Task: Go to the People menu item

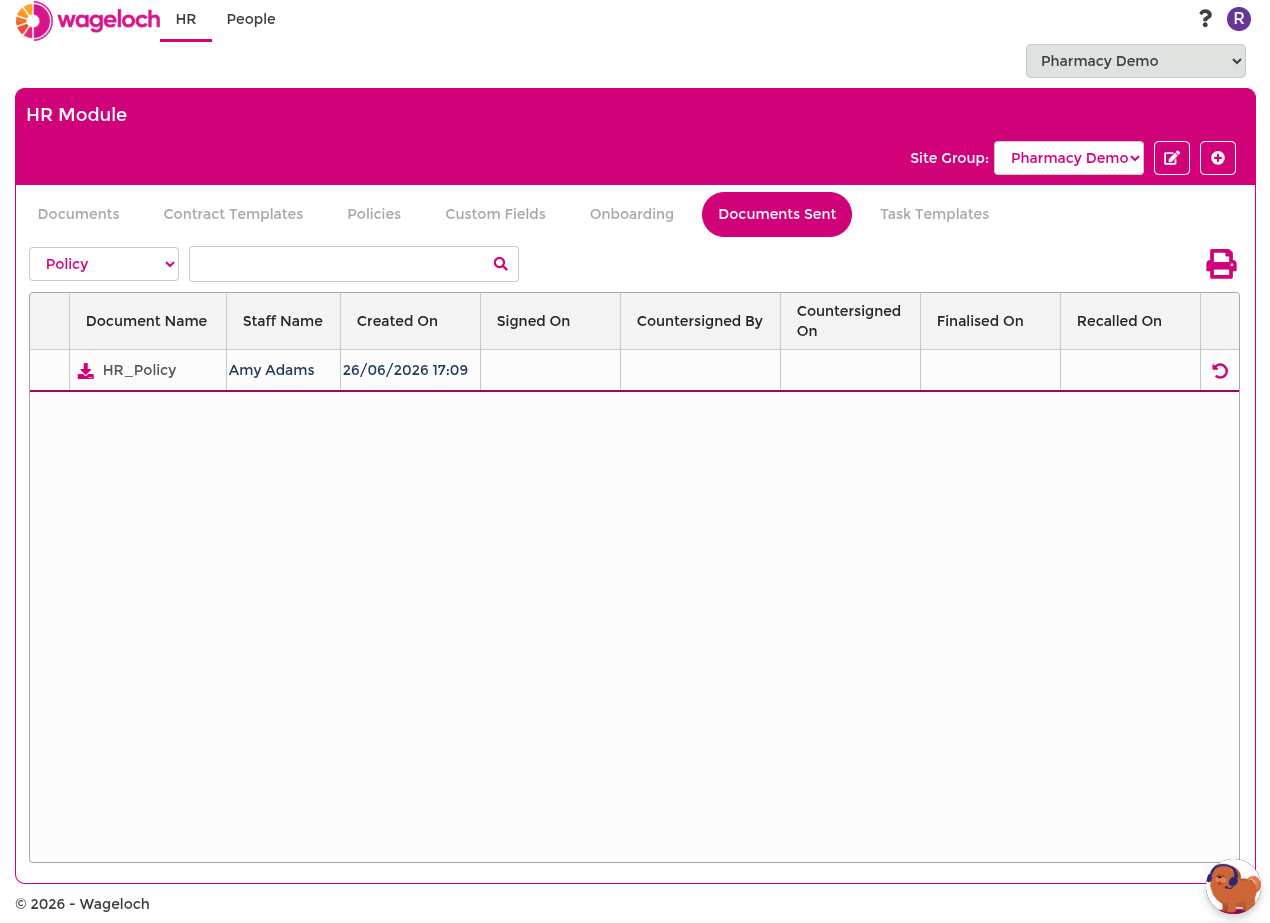Action: [x=251, y=19]
